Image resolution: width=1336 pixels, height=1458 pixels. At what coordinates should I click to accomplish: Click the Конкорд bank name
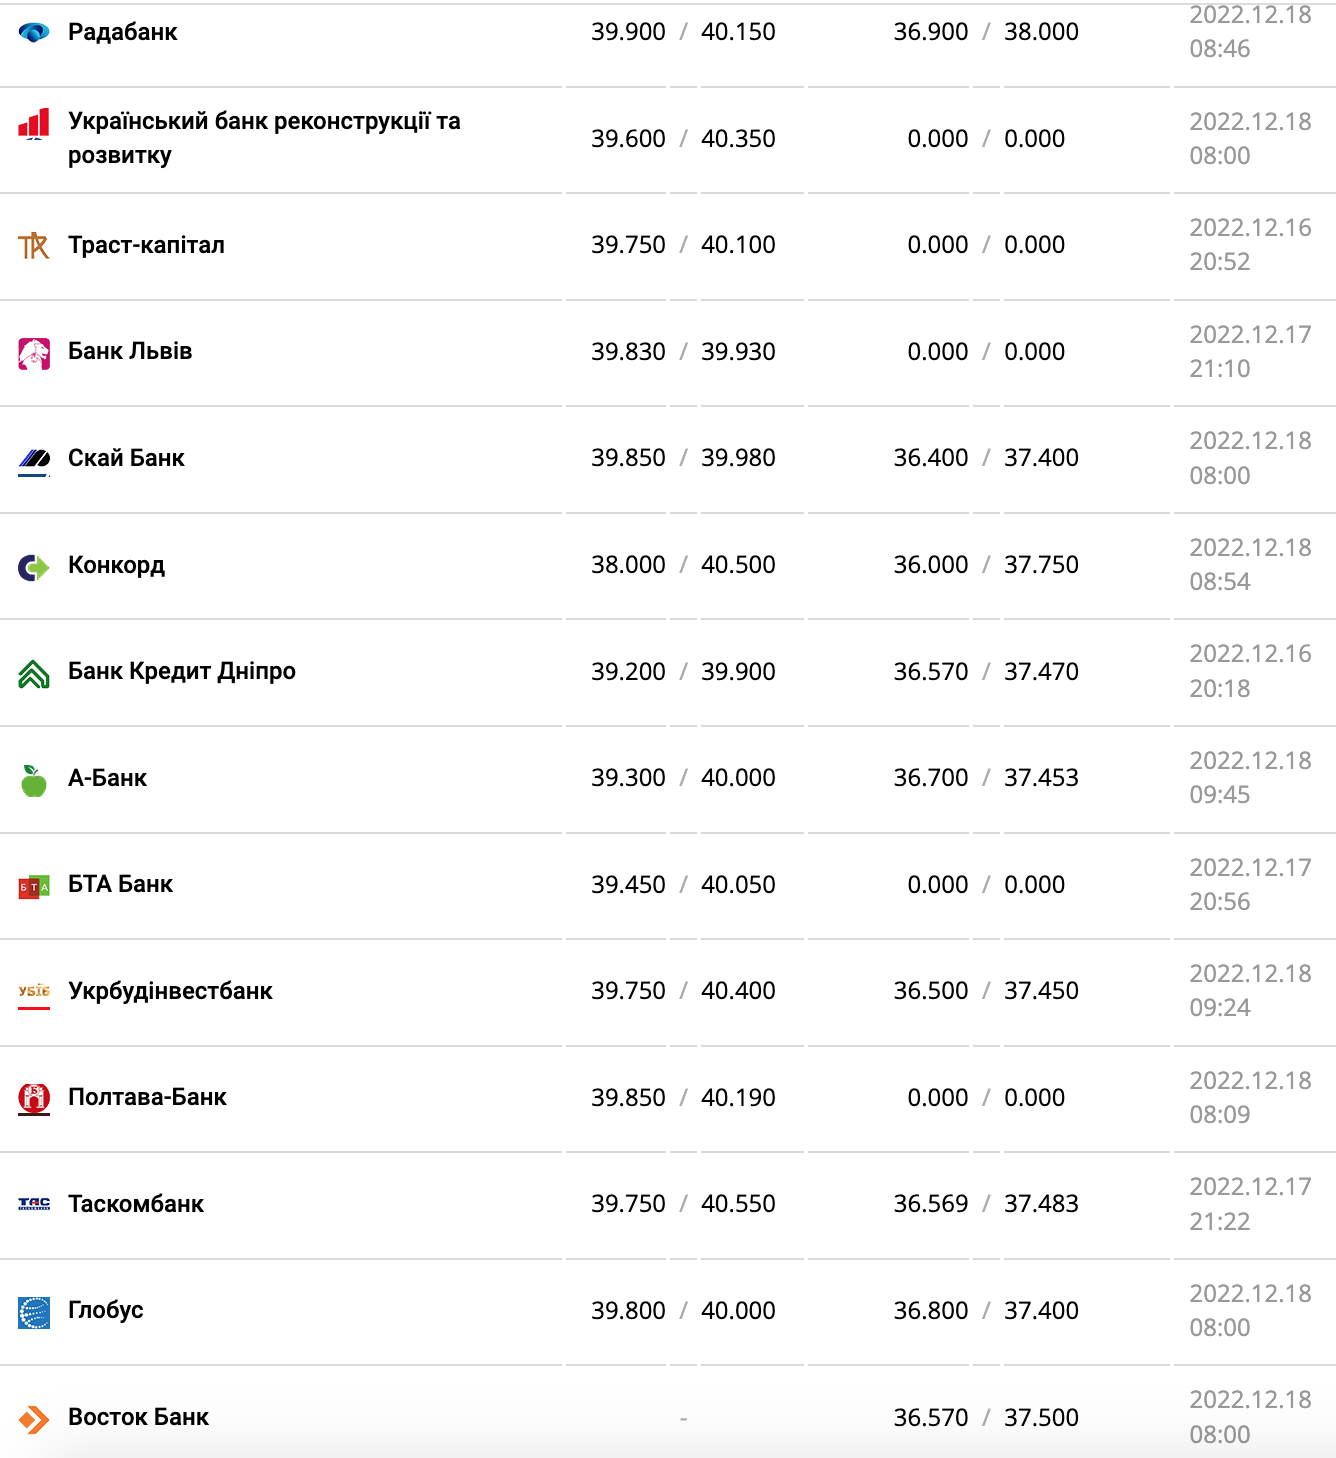tap(116, 565)
